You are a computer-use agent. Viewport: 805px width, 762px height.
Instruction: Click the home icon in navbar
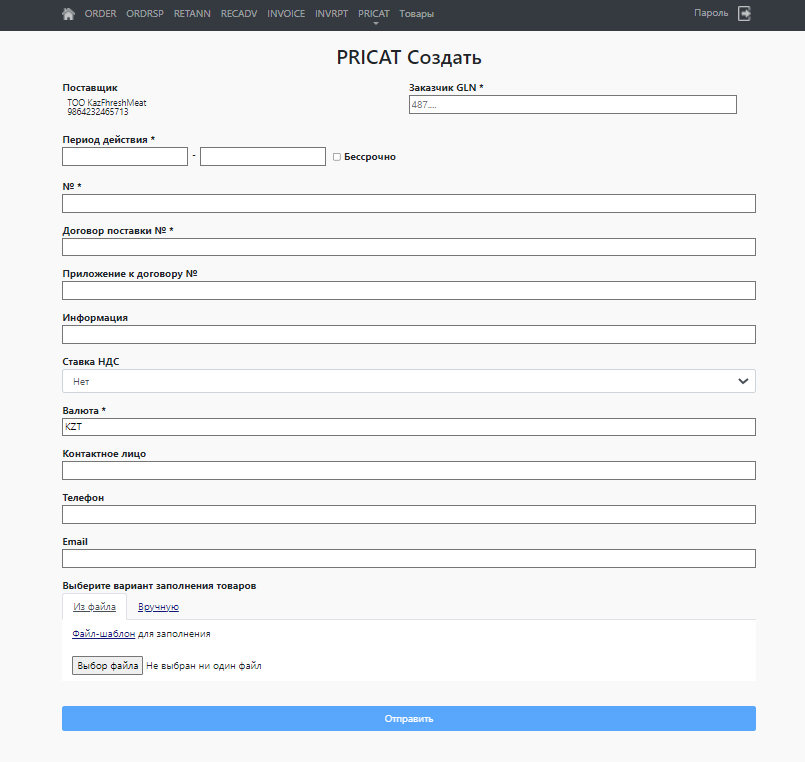pyautogui.click(x=68, y=14)
